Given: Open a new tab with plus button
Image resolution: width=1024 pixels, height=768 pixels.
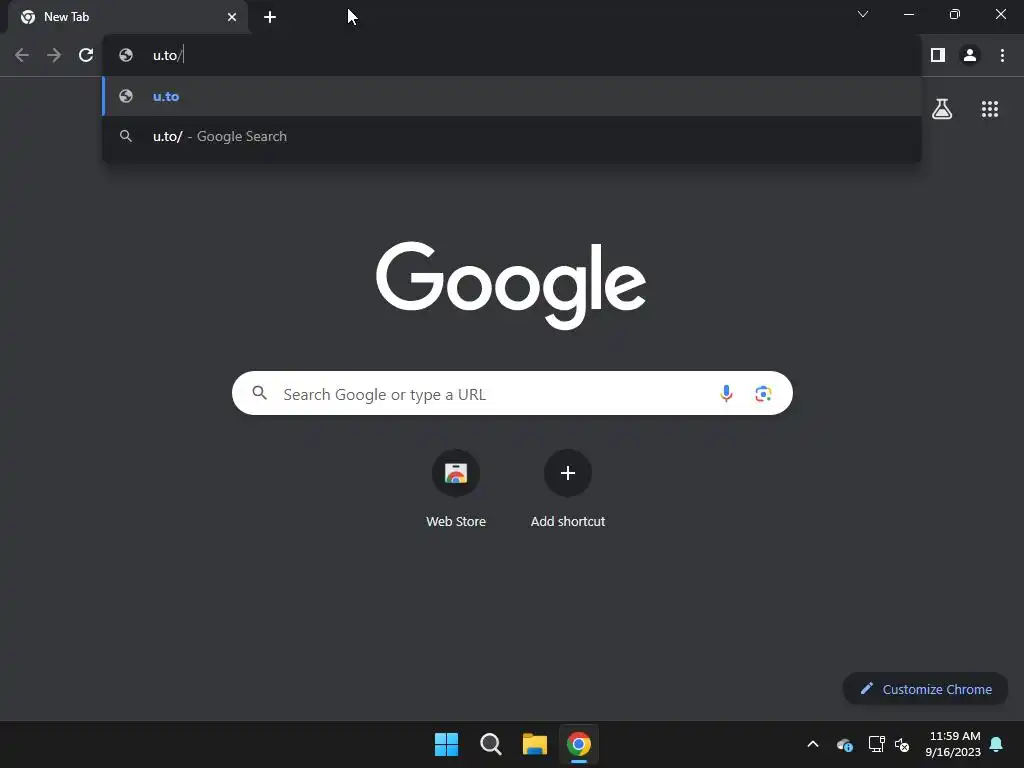Looking at the screenshot, I should click(x=270, y=17).
